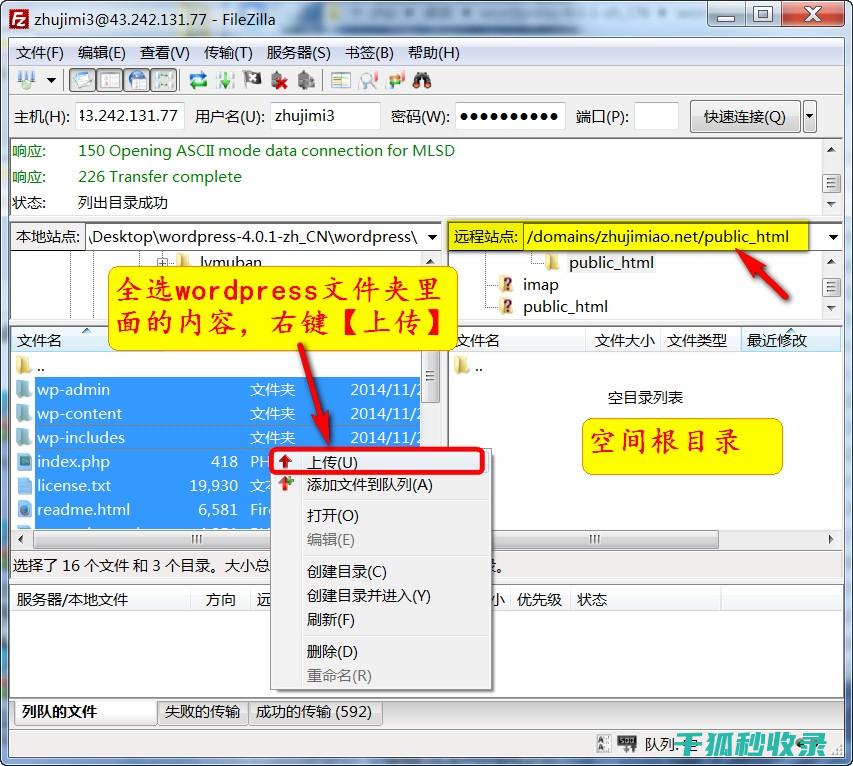This screenshot has height=766, width=853.
Task: Toggle synchronized browsing
Action: (395, 81)
